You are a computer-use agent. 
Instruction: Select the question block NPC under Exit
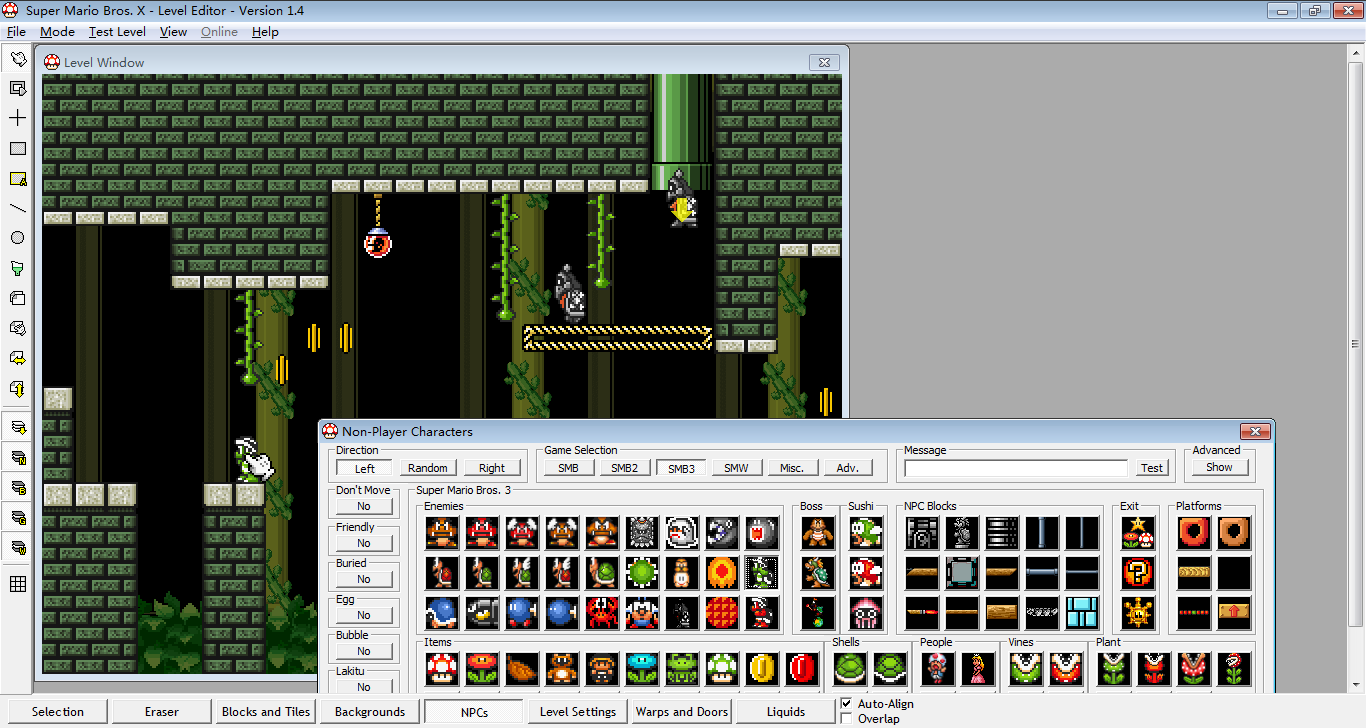pos(1137,573)
